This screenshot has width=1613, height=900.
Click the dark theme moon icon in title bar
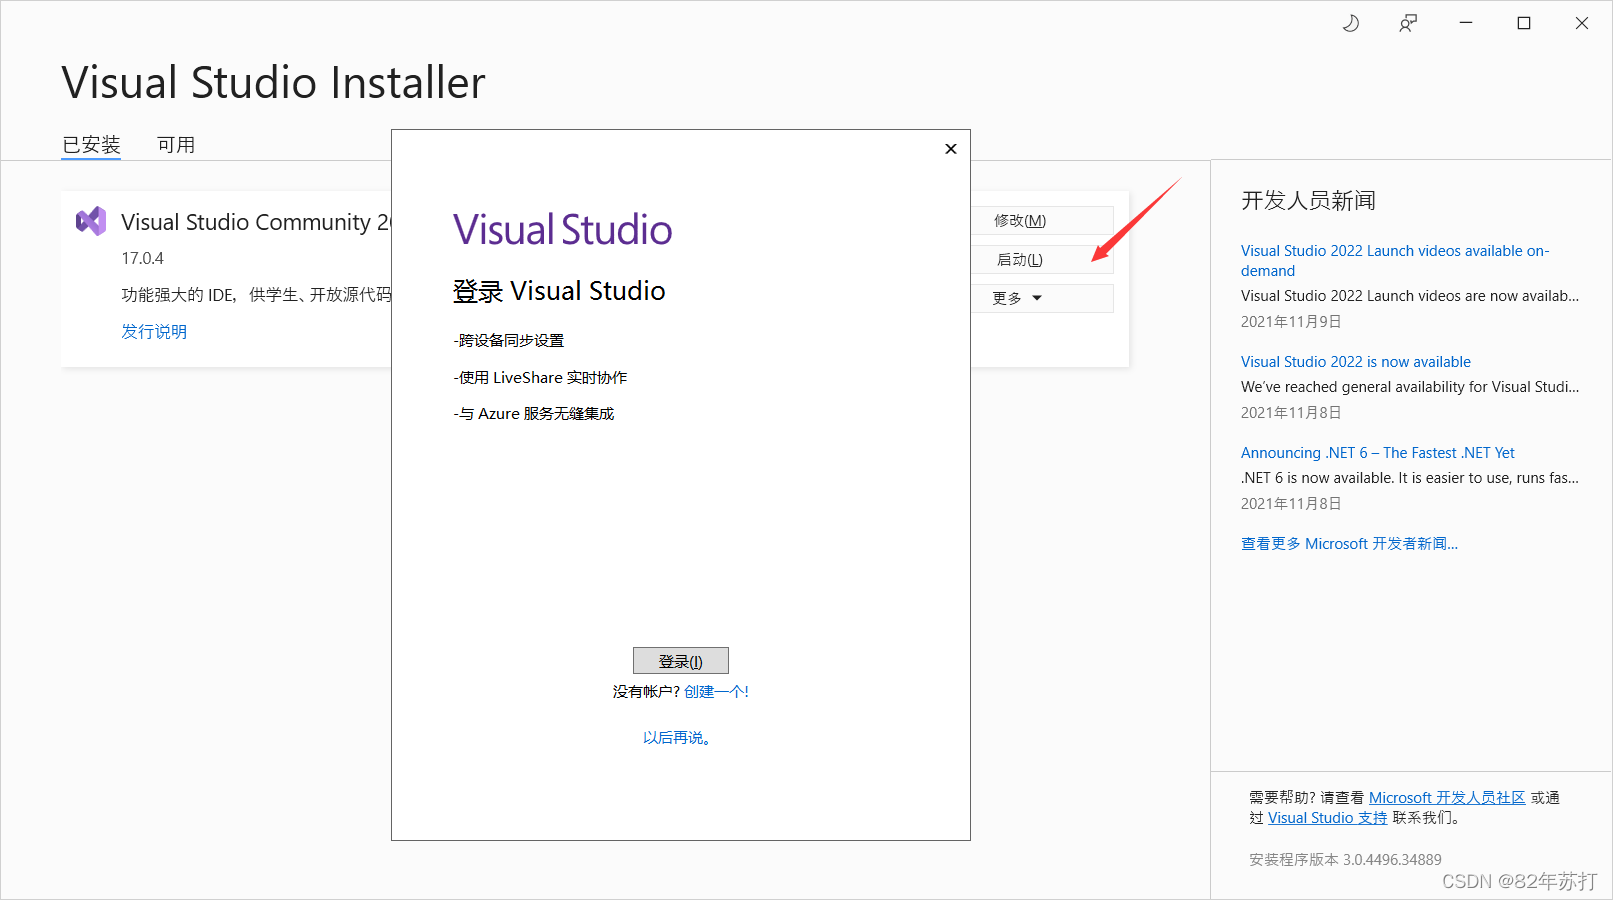1350,22
